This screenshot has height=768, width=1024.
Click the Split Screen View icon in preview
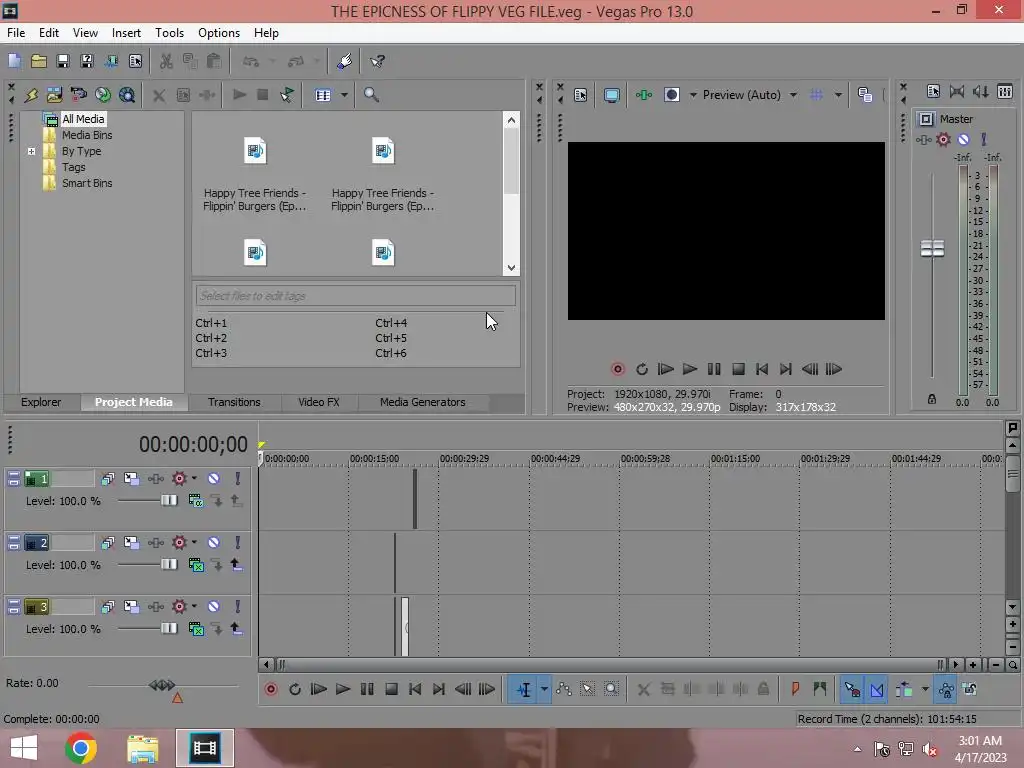pyautogui.click(x=672, y=95)
